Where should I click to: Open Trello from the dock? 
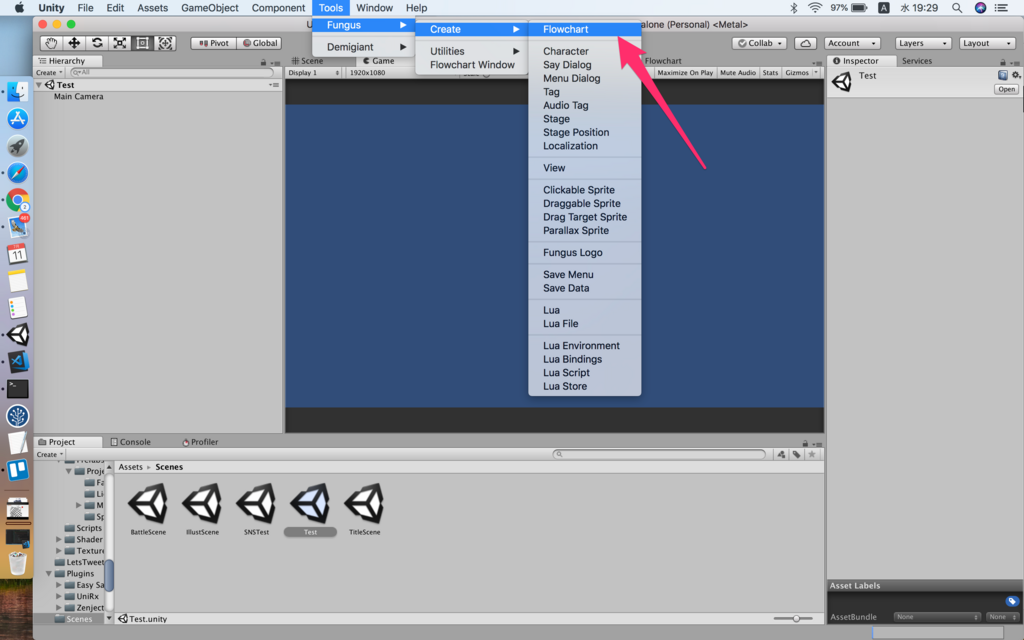coord(18,470)
